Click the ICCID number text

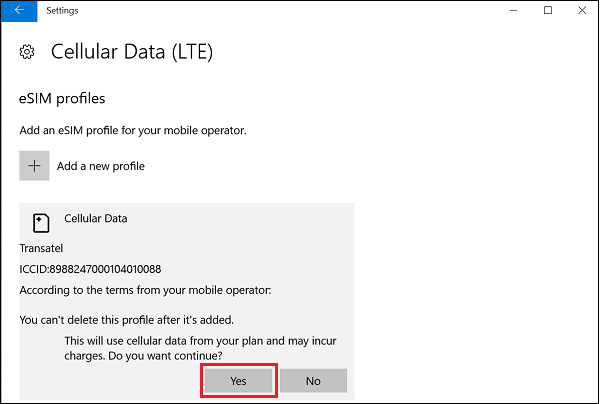[90, 269]
